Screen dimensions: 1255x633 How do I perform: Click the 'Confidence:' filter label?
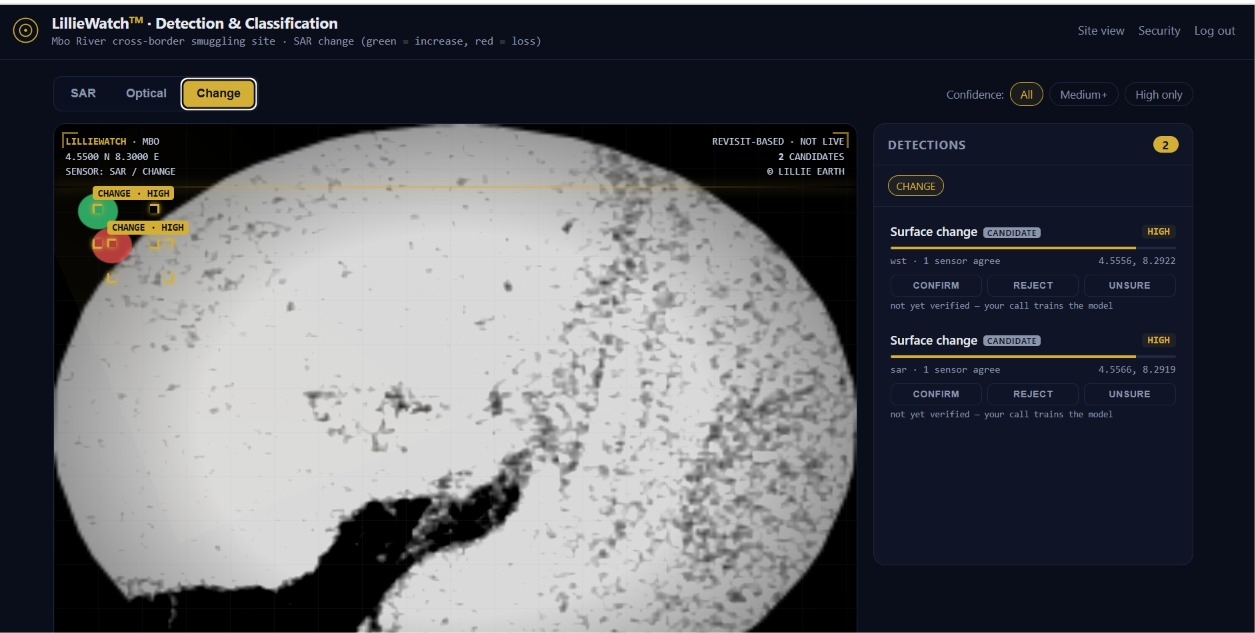[975, 95]
